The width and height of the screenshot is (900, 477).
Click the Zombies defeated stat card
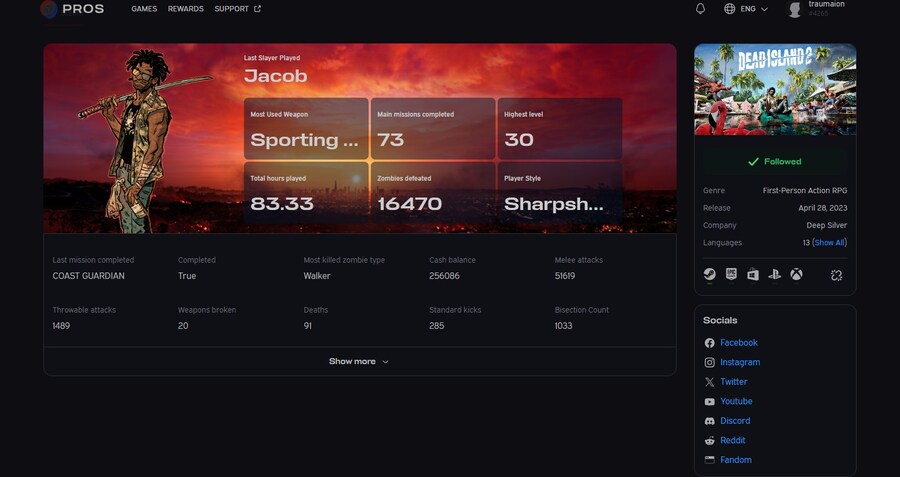[433, 193]
